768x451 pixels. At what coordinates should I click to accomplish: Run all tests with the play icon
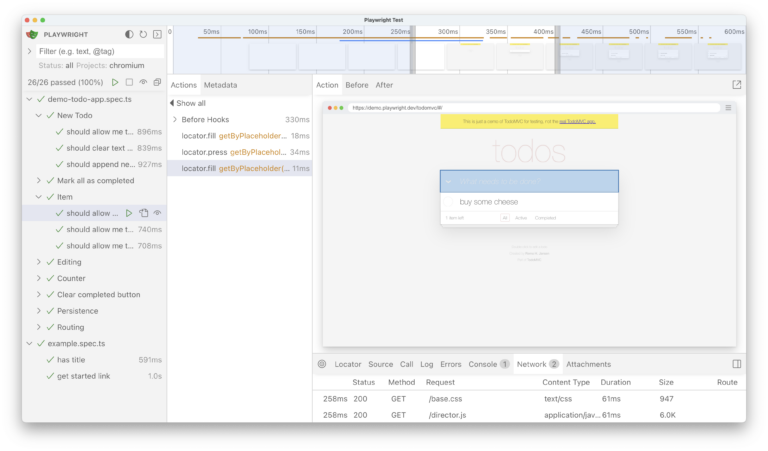coord(115,82)
